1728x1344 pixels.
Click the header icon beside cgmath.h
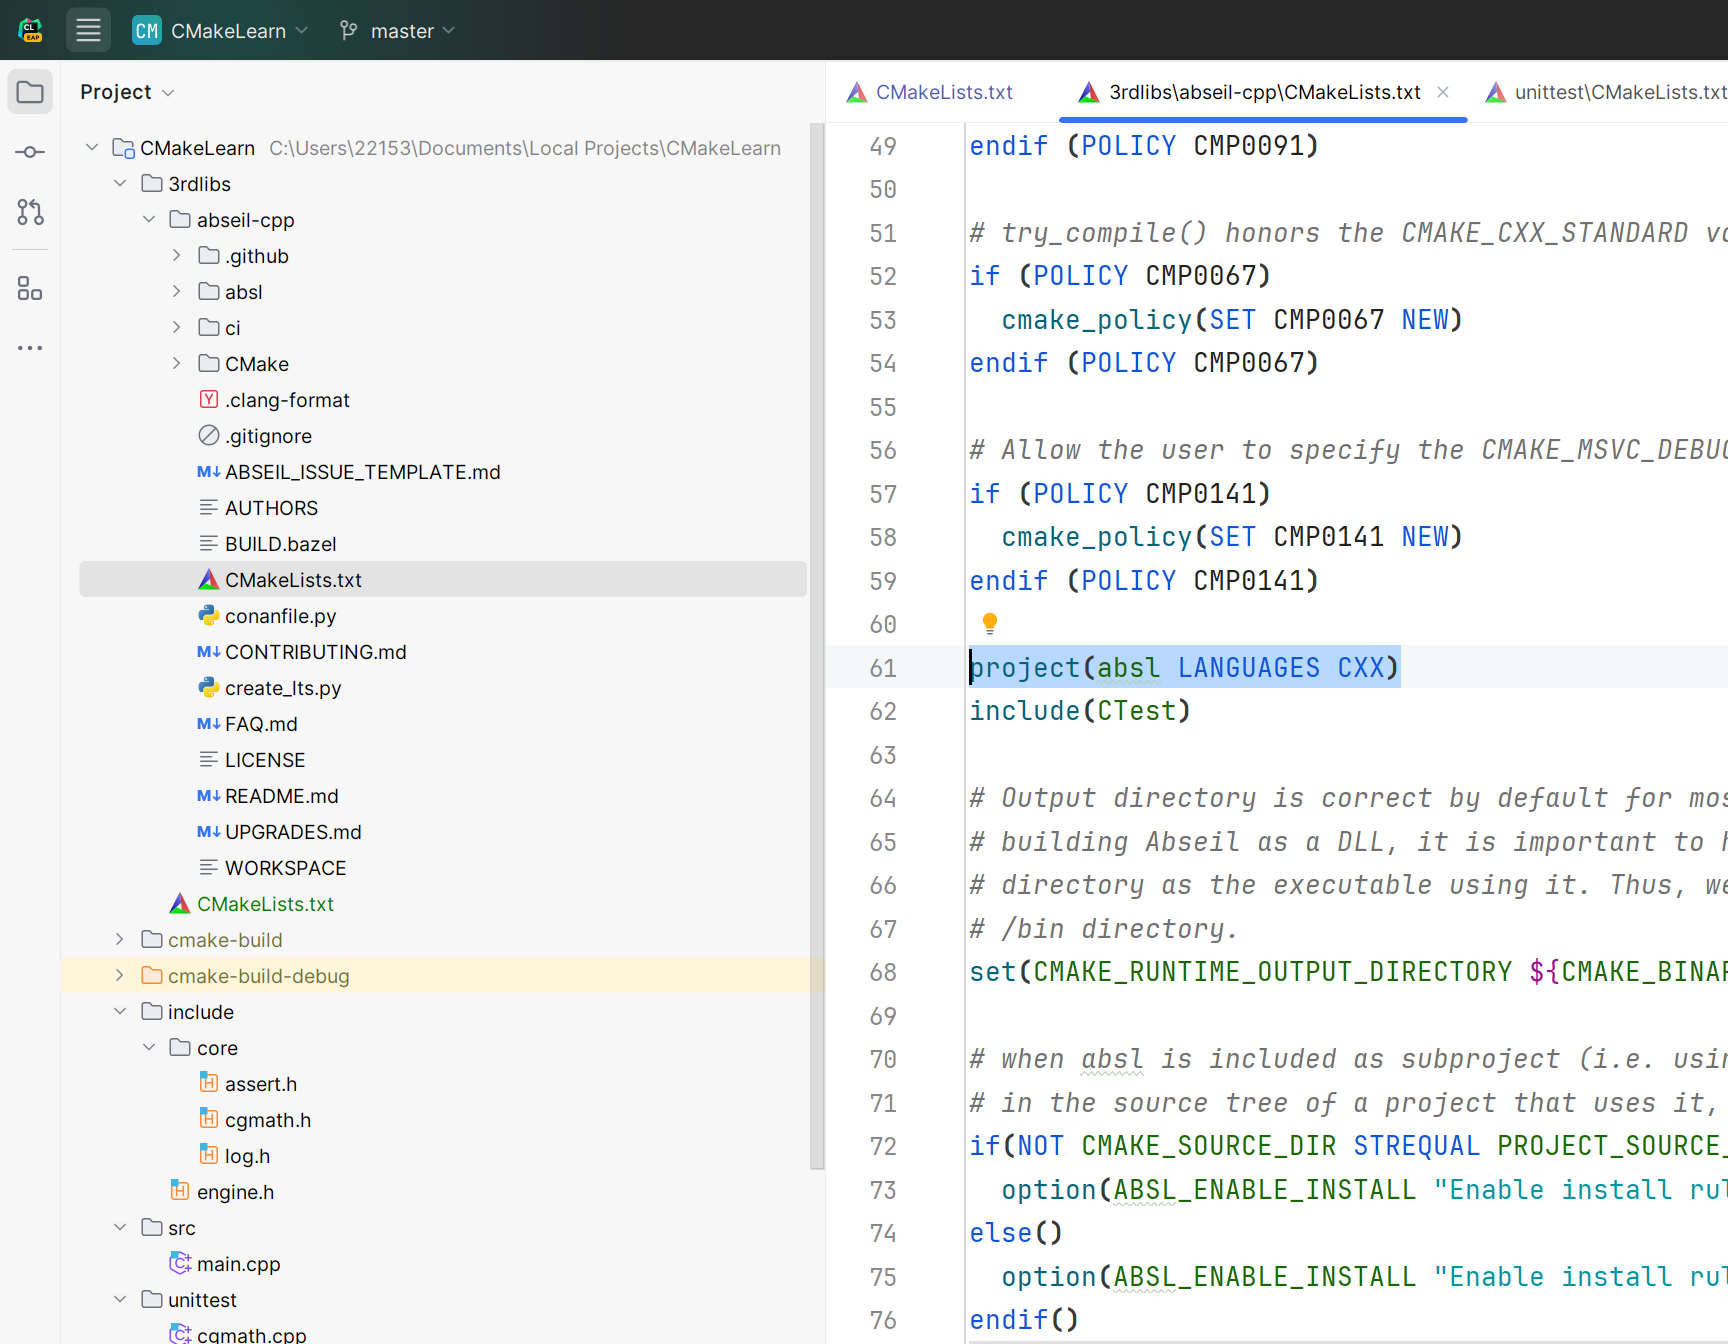pos(208,1119)
